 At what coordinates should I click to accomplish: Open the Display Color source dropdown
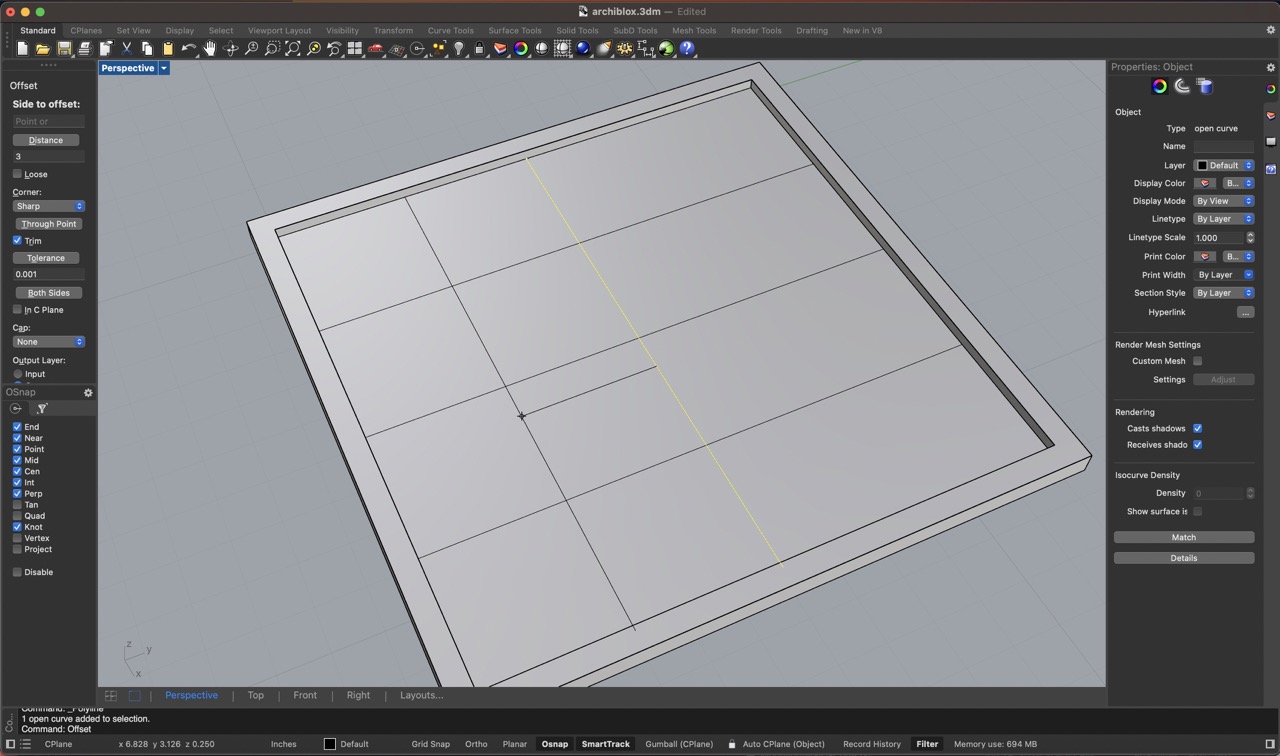(x=1238, y=183)
